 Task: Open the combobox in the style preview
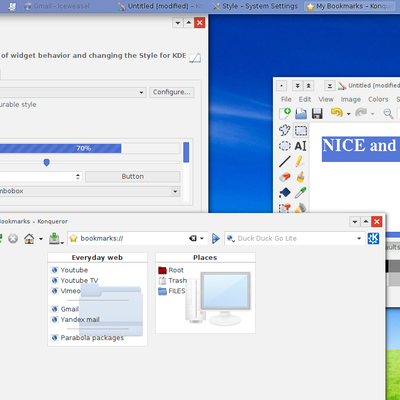coord(175,191)
